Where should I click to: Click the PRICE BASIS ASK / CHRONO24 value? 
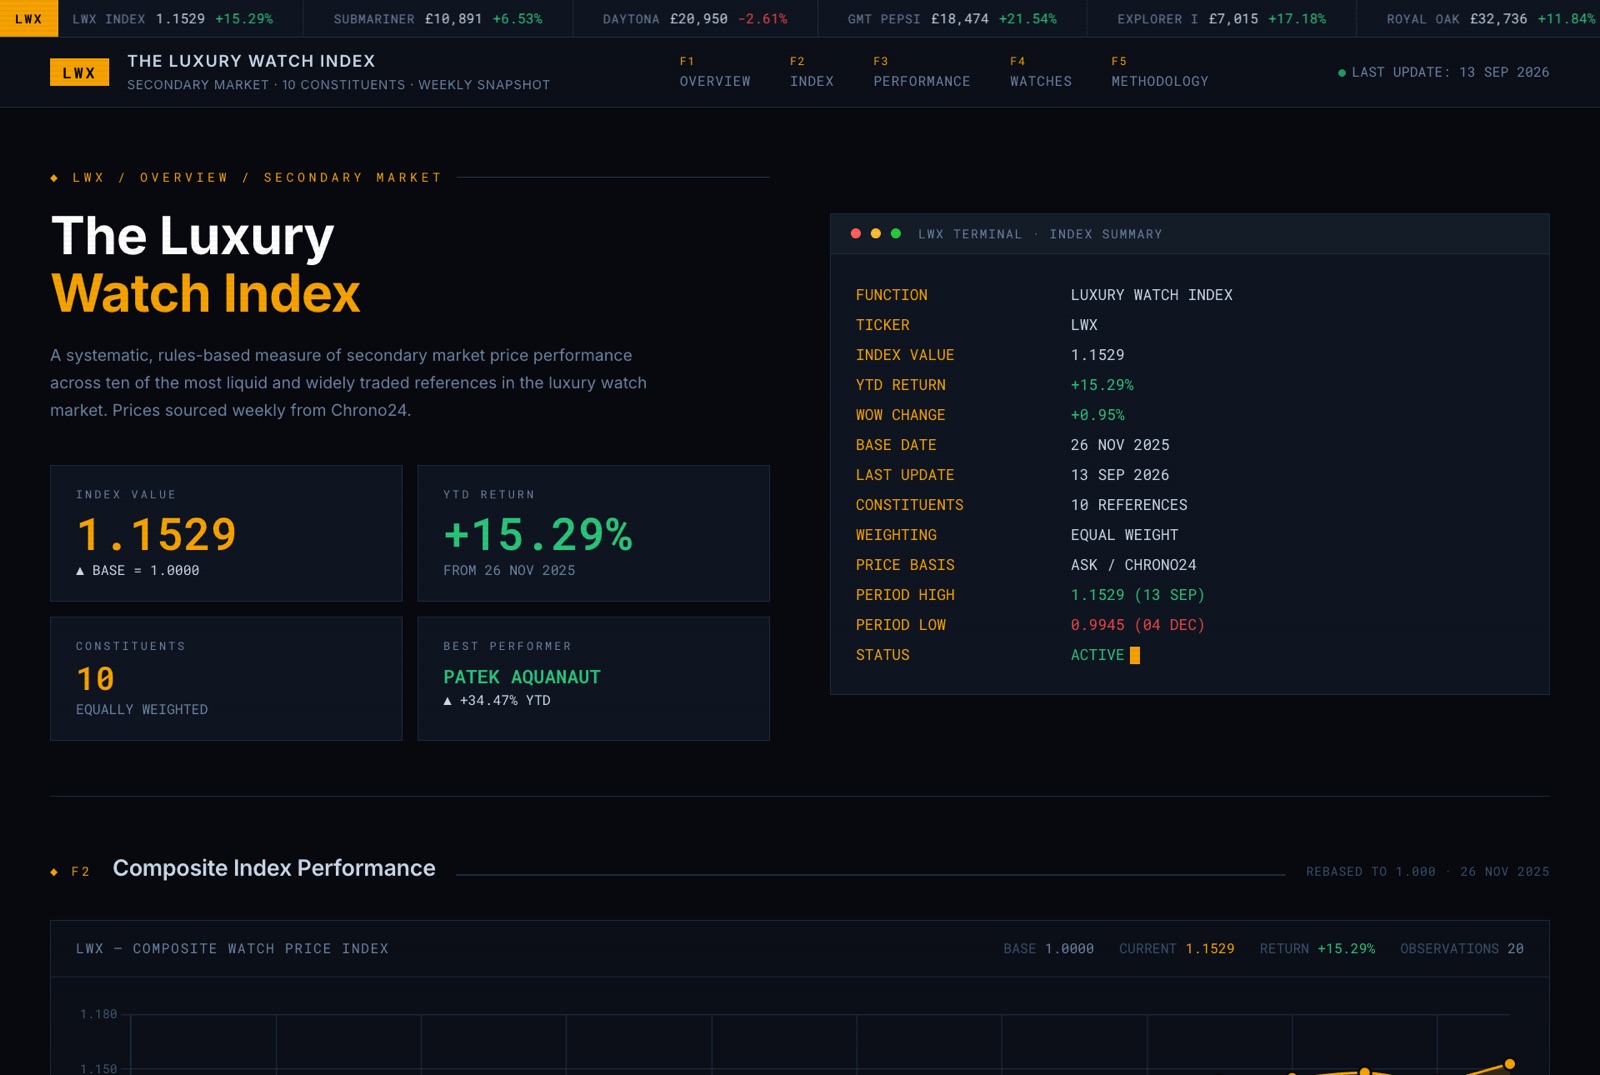pyautogui.click(x=1133, y=565)
